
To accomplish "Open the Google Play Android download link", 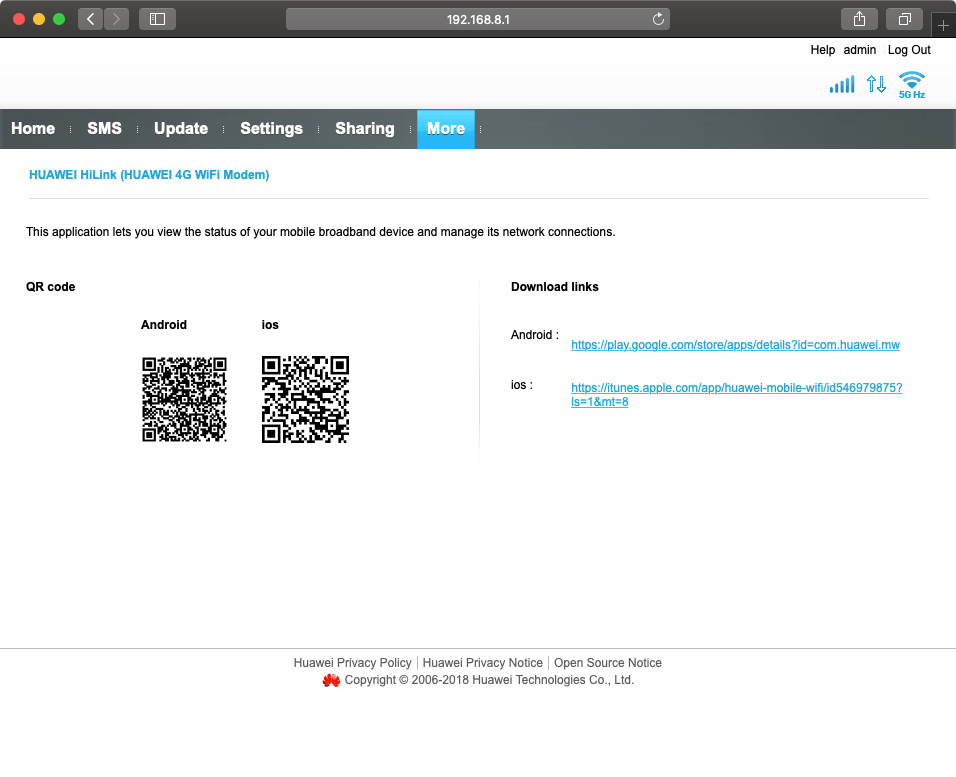I will [735, 345].
